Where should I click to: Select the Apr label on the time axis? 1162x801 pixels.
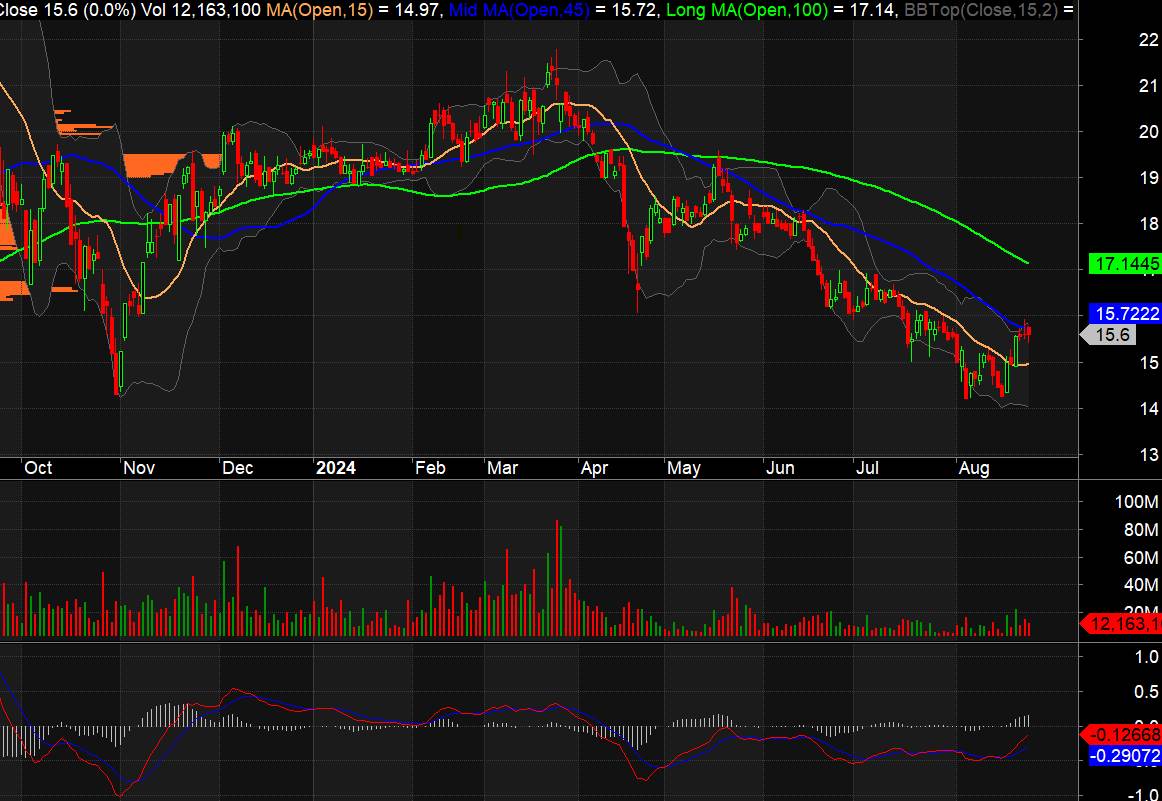click(594, 468)
